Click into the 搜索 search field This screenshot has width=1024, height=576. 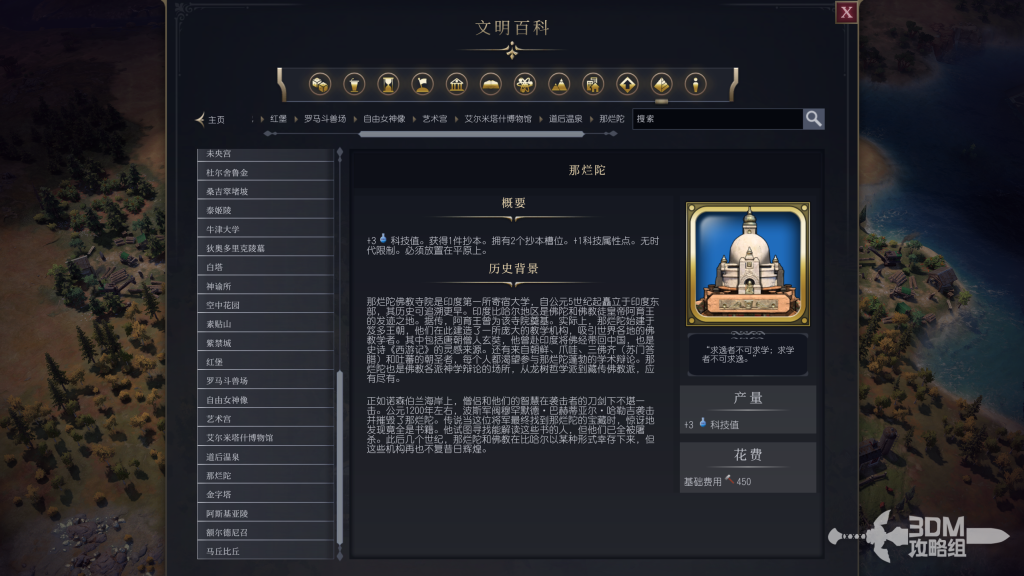(717, 119)
